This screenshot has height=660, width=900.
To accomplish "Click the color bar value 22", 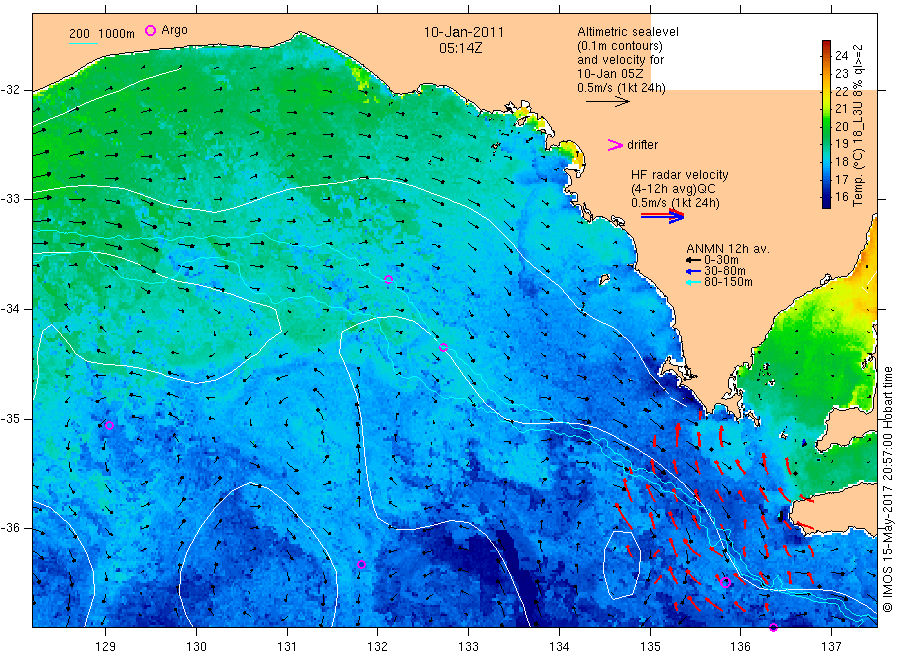I will pos(841,91).
